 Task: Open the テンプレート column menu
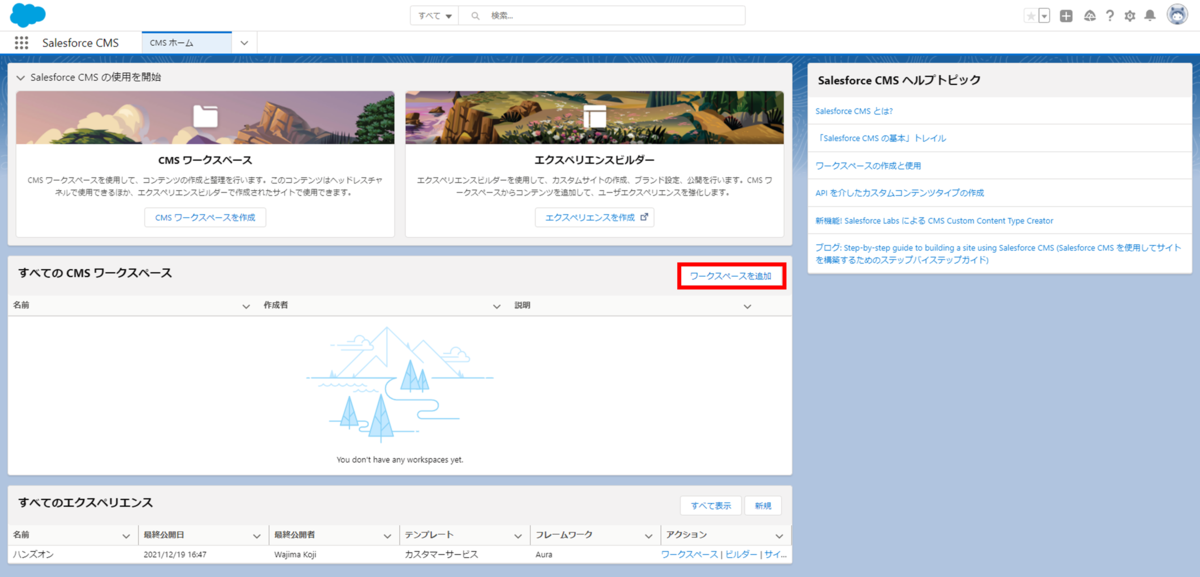click(518, 535)
